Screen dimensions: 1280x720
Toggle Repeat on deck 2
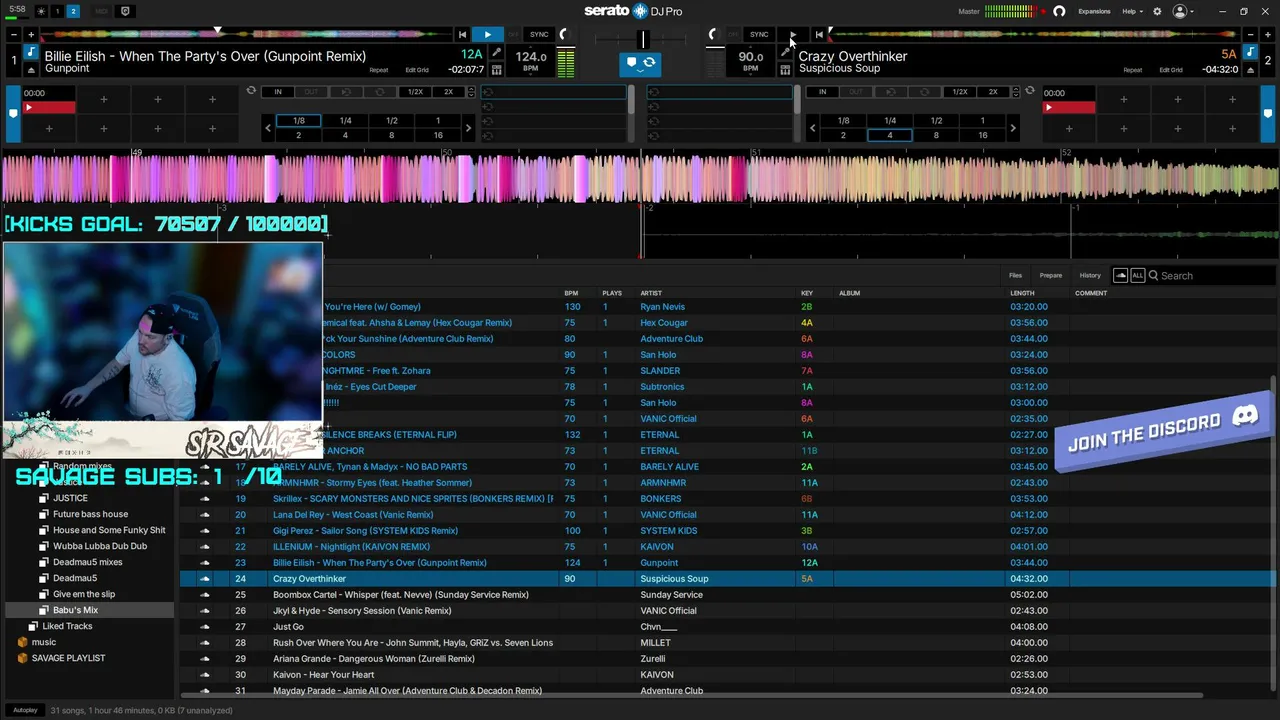pyautogui.click(x=1133, y=70)
